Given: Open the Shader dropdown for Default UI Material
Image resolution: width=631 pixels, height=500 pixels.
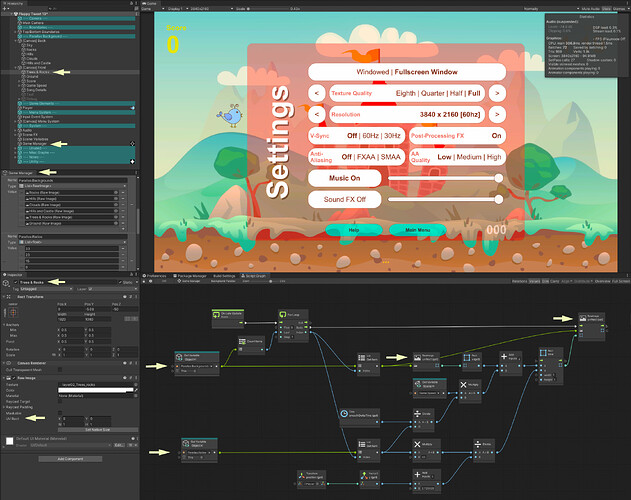Looking at the screenshot, I should pyautogui.click(x=71, y=445).
